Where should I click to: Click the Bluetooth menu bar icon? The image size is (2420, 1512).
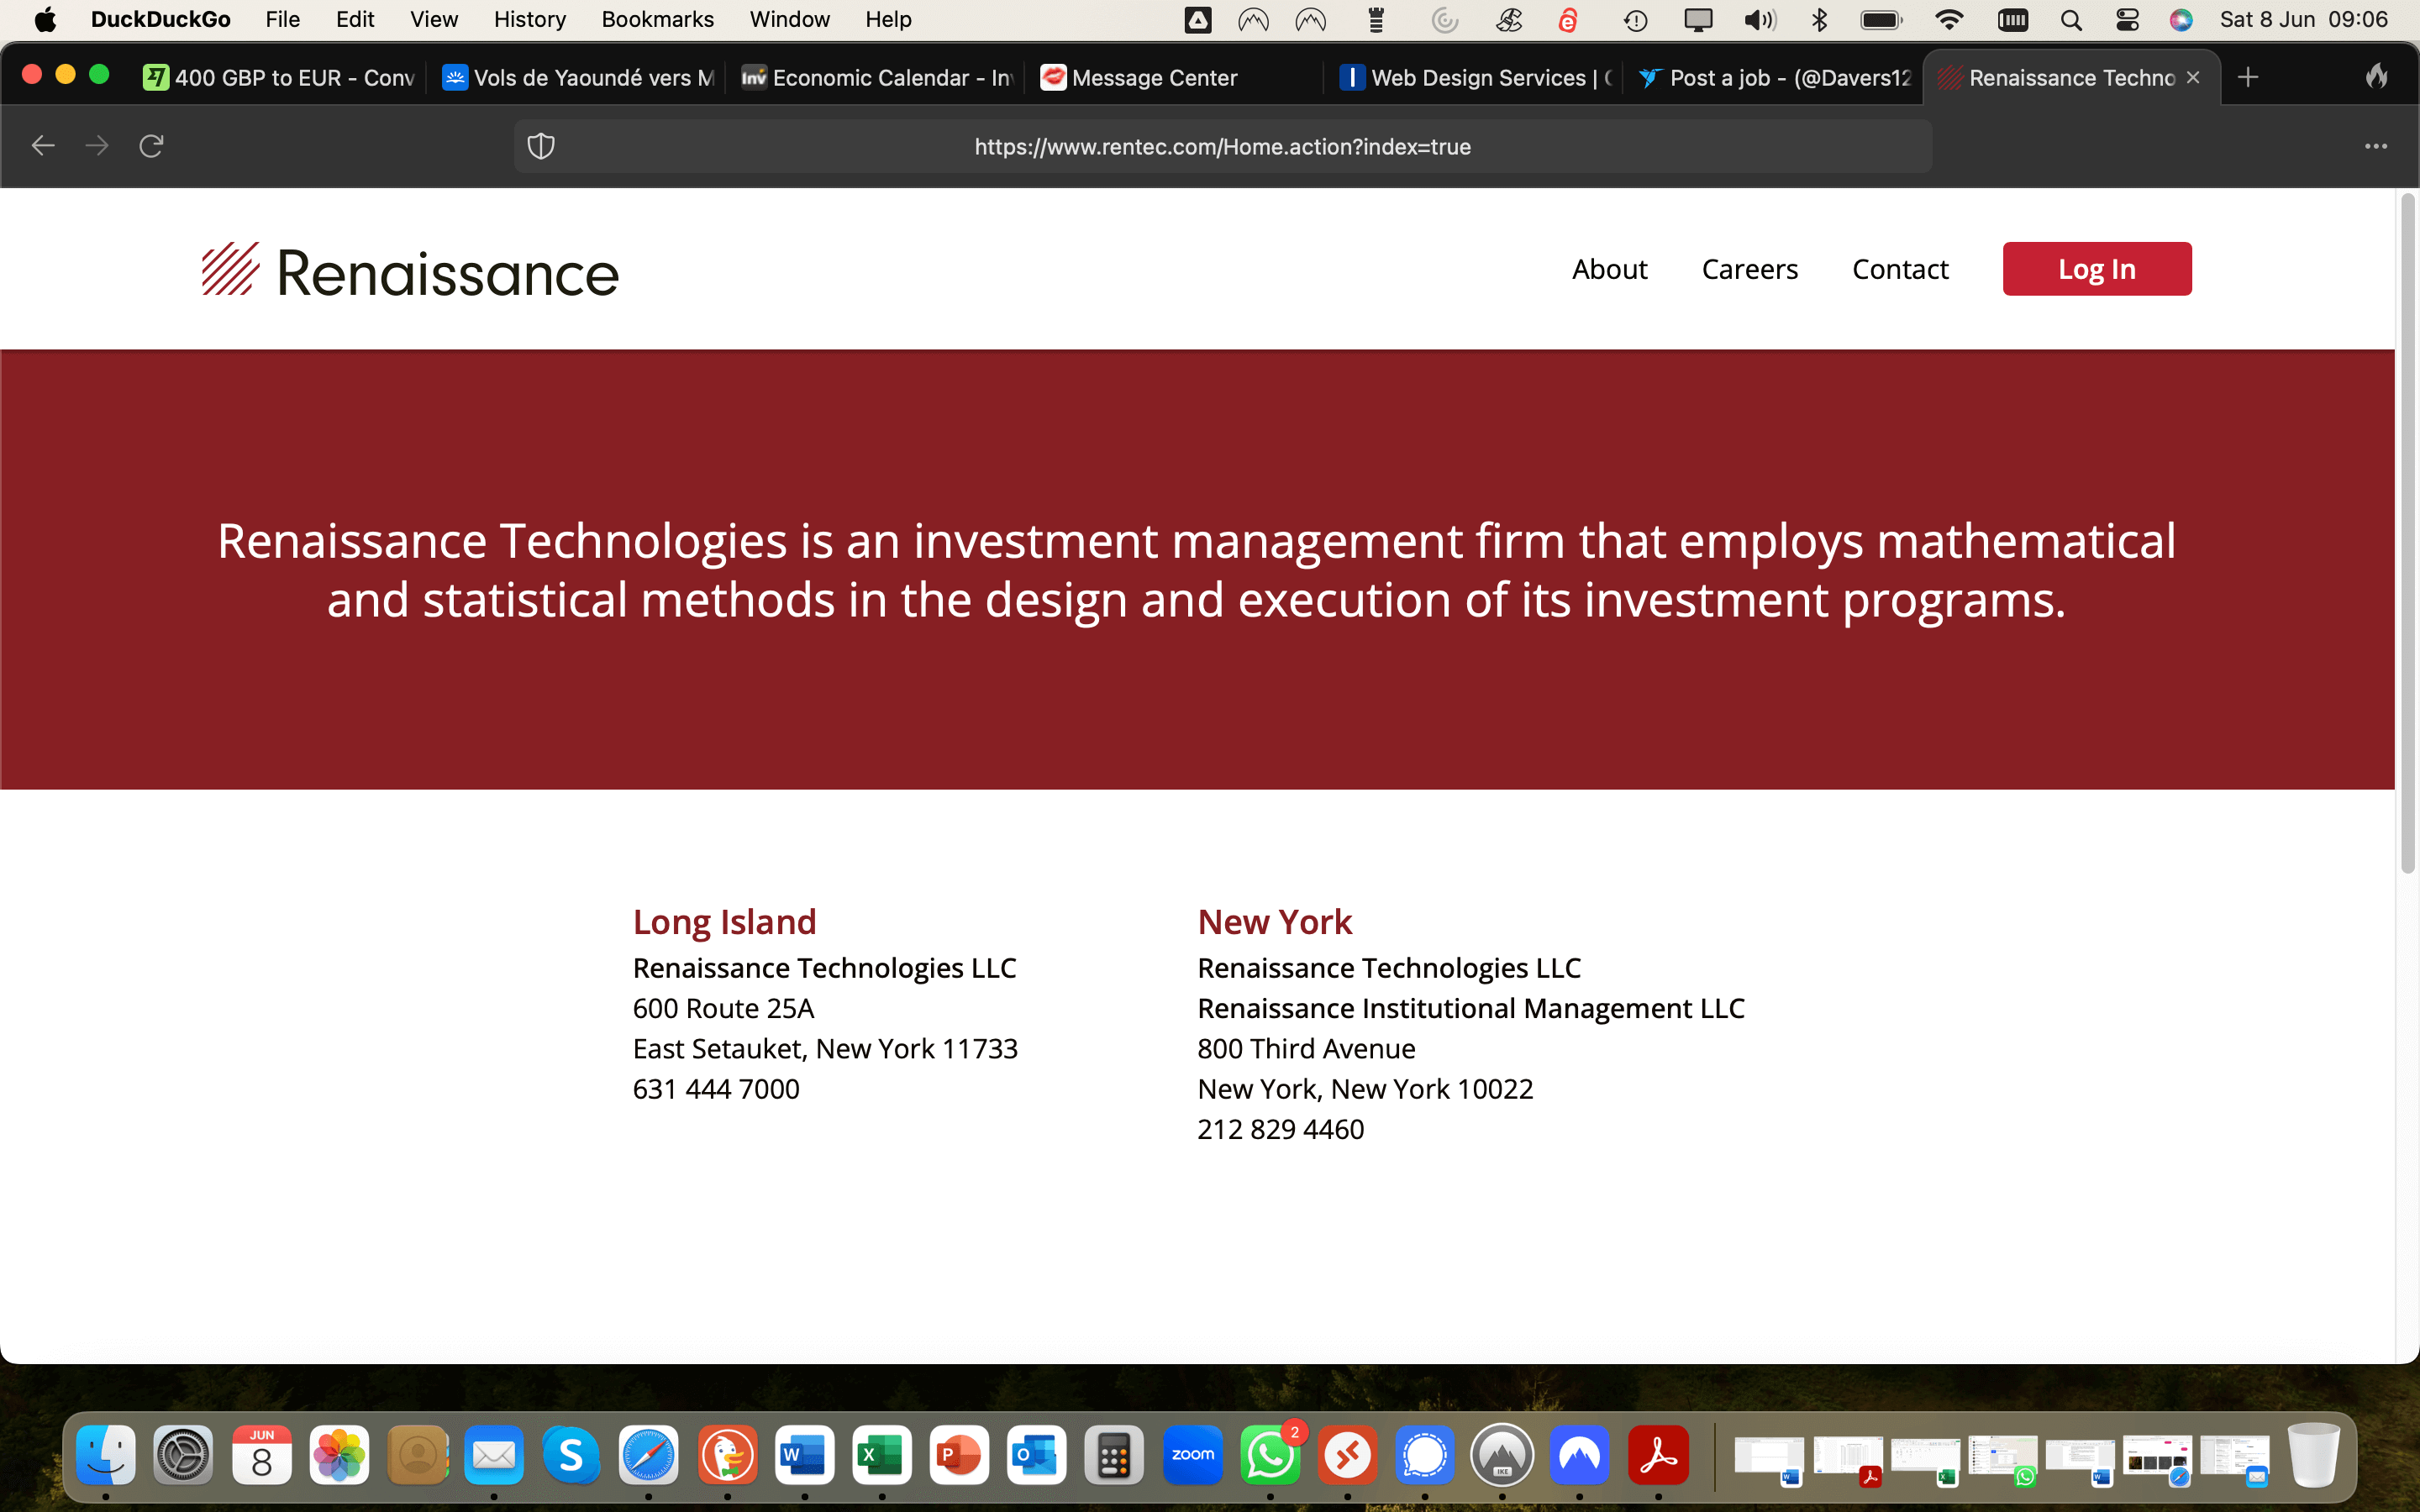pyautogui.click(x=1819, y=20)
